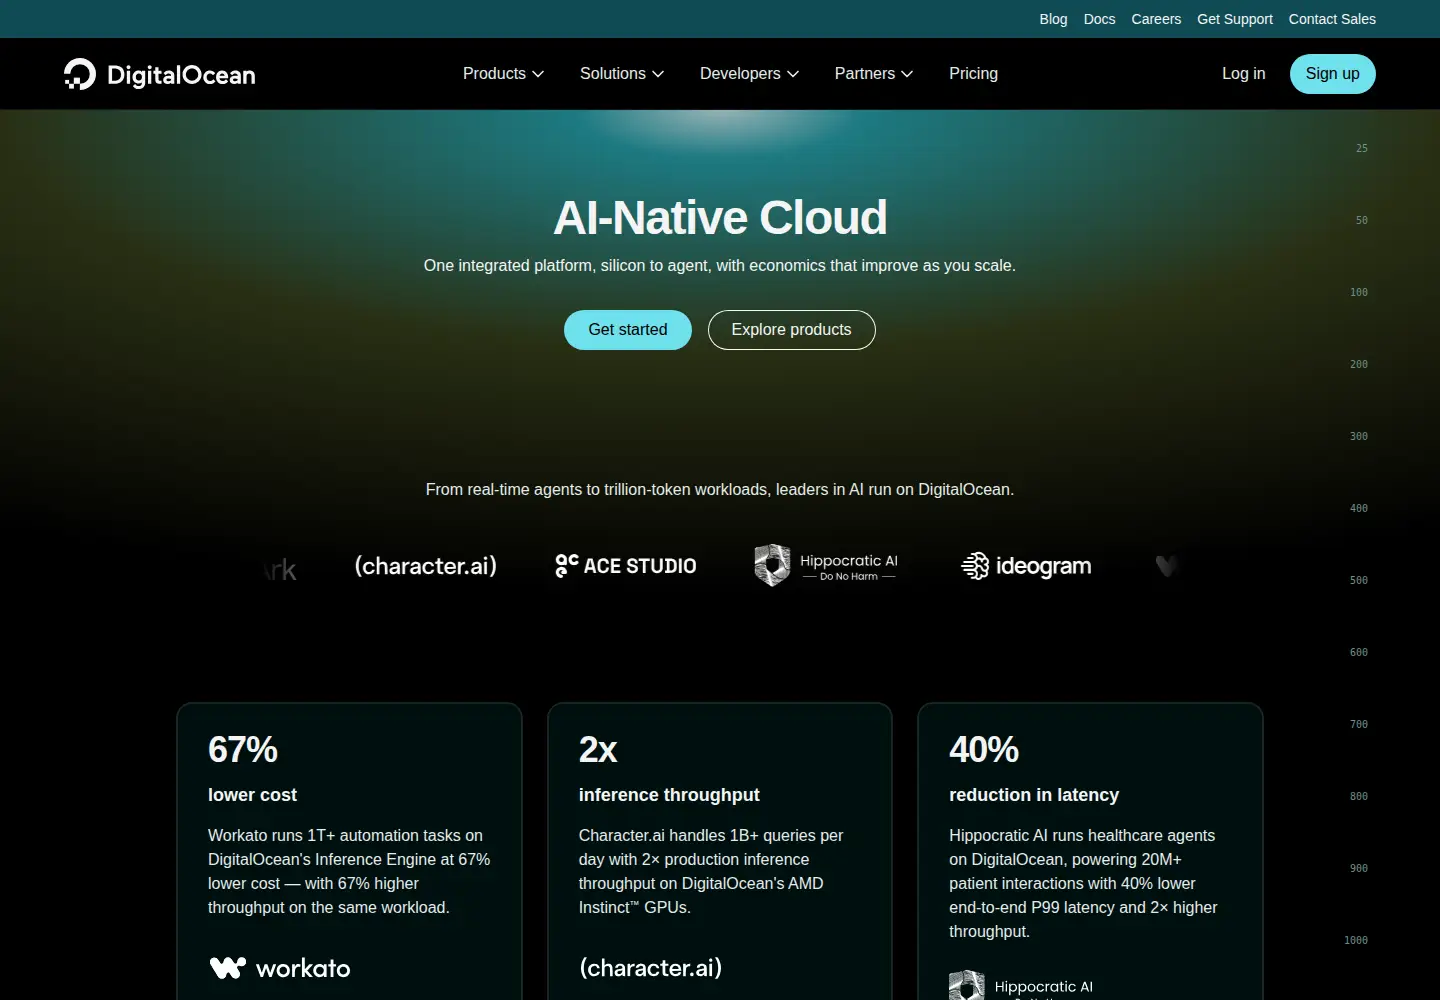Go to the Pricing page
This screenshot has width=1440, height=1000.
(x=973, y=74)
